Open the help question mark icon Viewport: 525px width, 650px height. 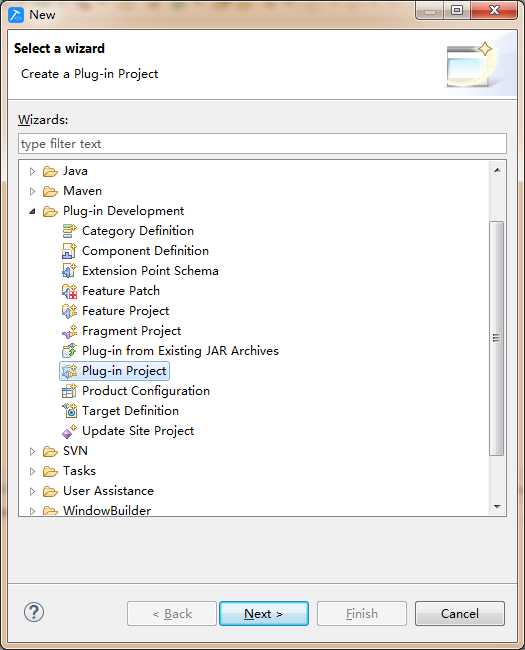click(x=34, y=612)
